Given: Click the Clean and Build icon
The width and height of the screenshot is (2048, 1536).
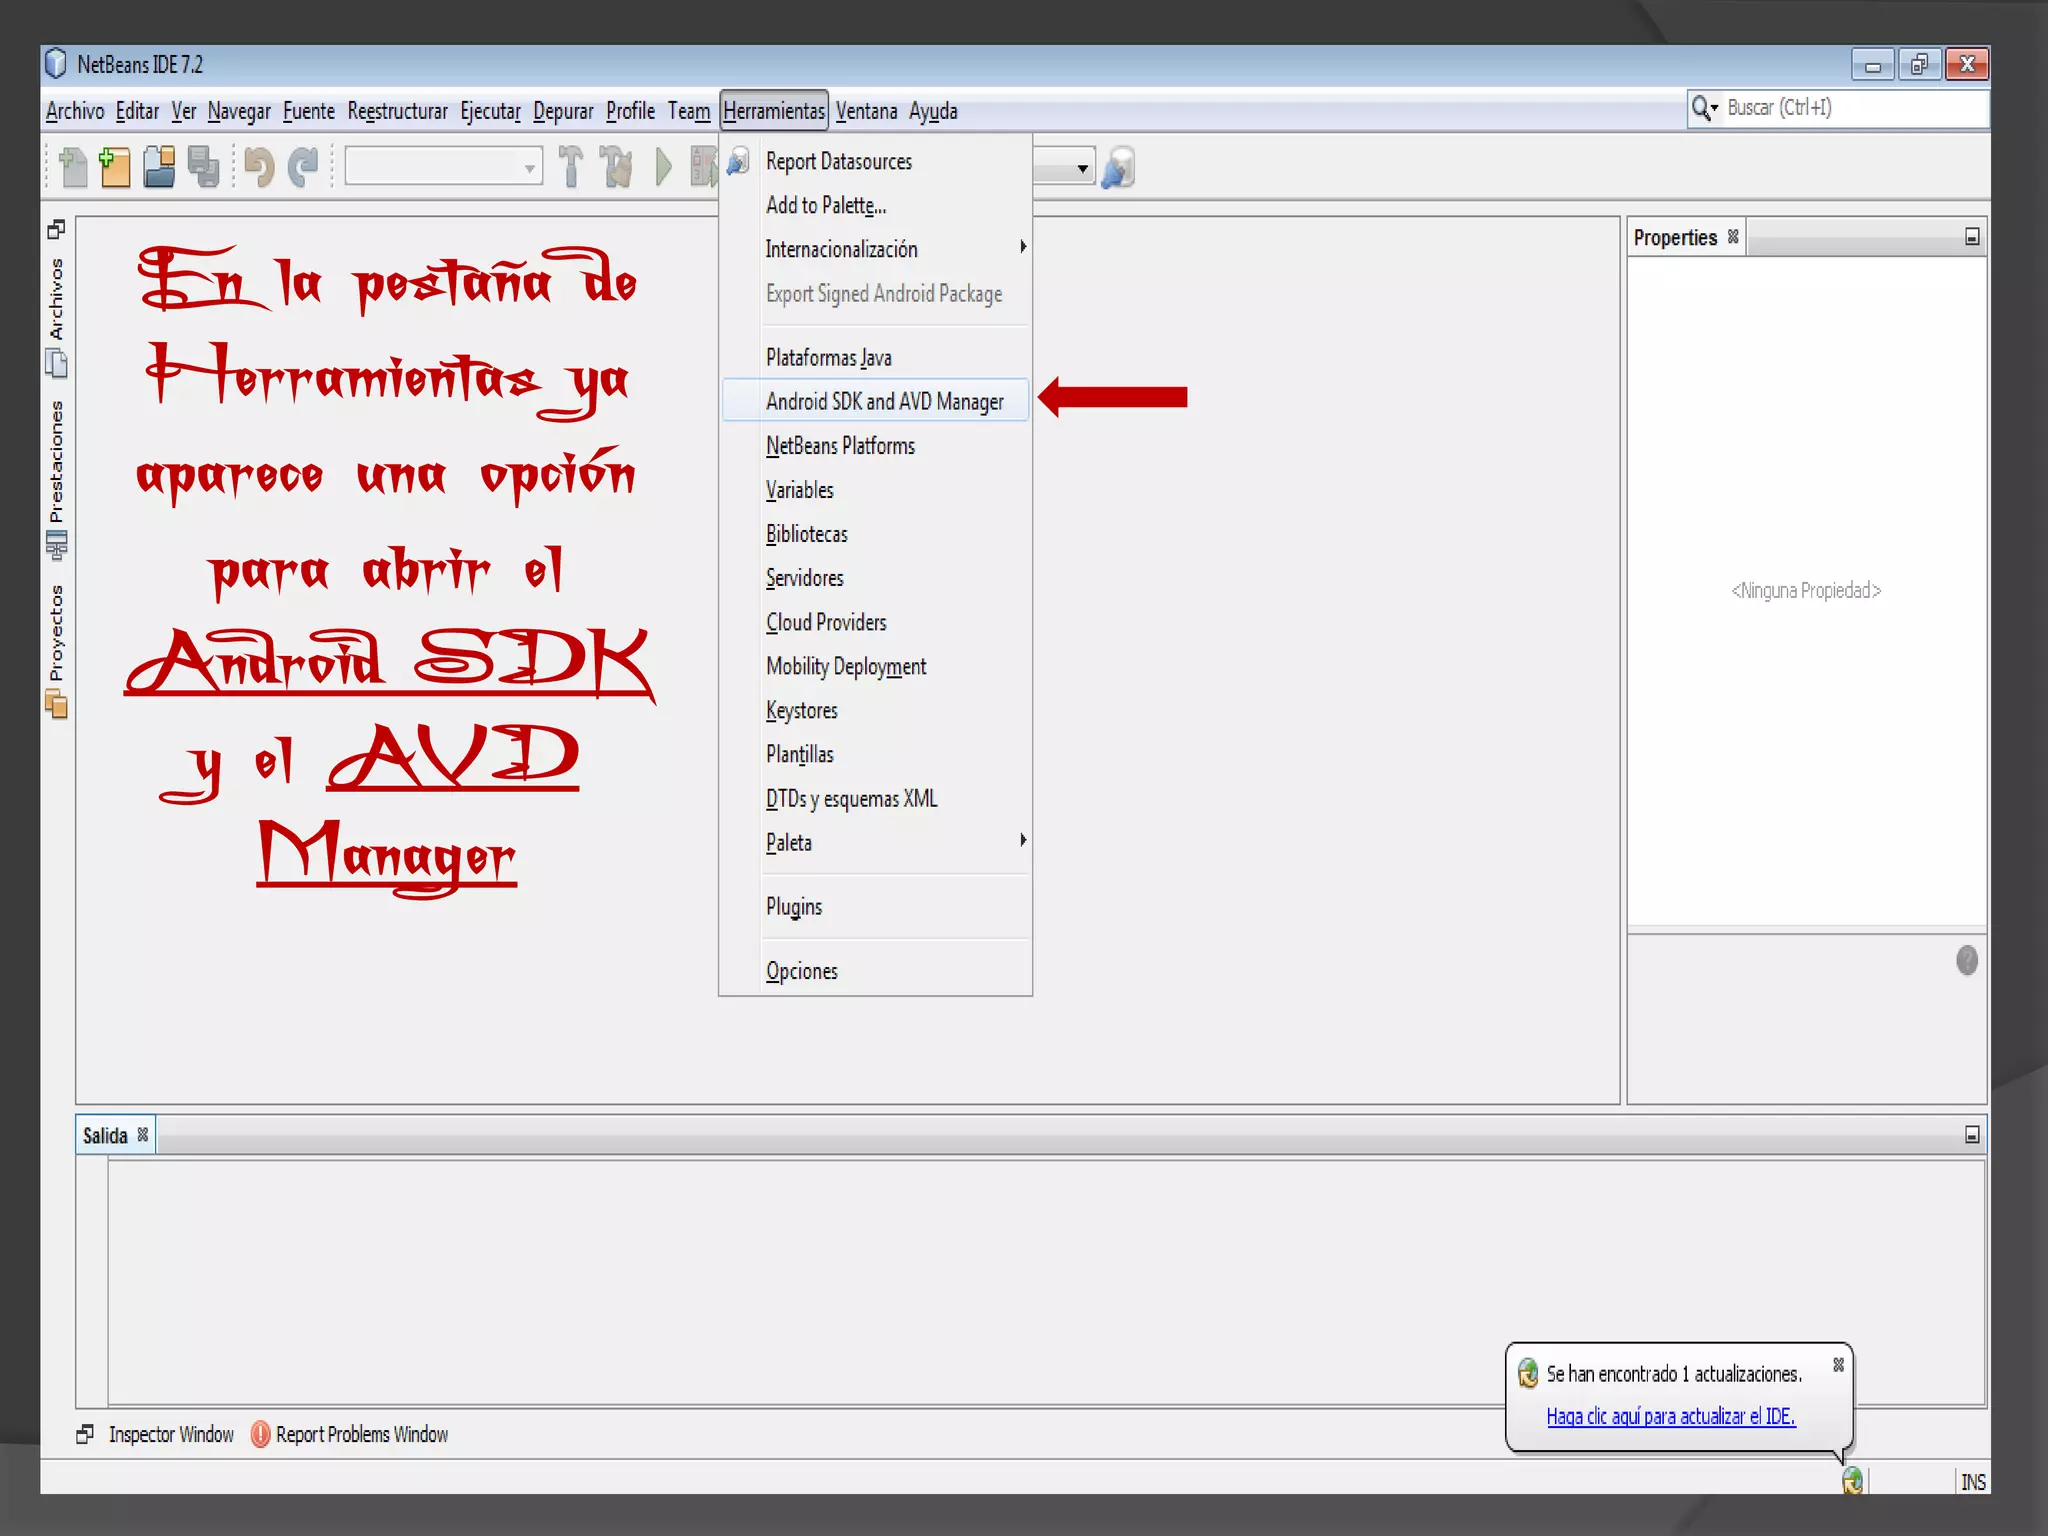Looking at the screenshot, I should point(617,167).
